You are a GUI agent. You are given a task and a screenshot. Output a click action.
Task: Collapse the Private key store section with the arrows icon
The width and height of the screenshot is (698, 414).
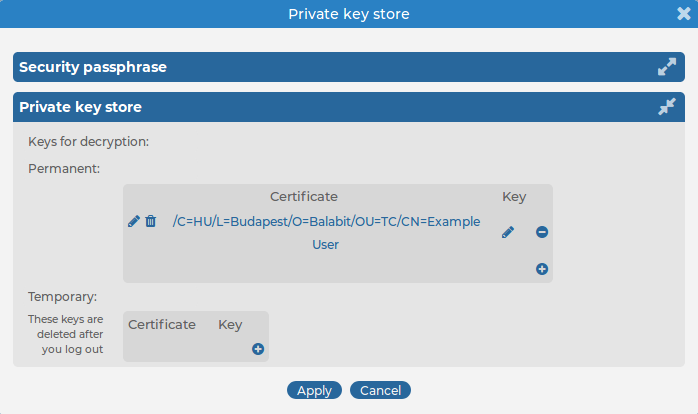point(667,107)
